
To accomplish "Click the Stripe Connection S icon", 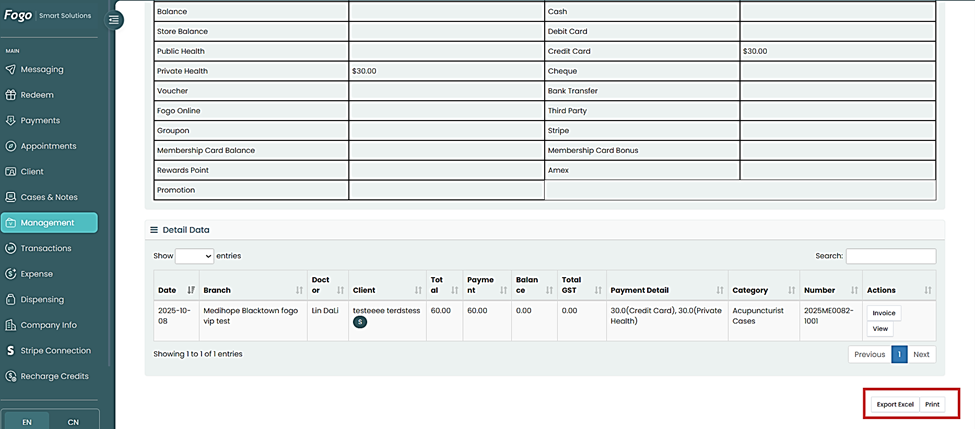I will click(x=11, y=351).
